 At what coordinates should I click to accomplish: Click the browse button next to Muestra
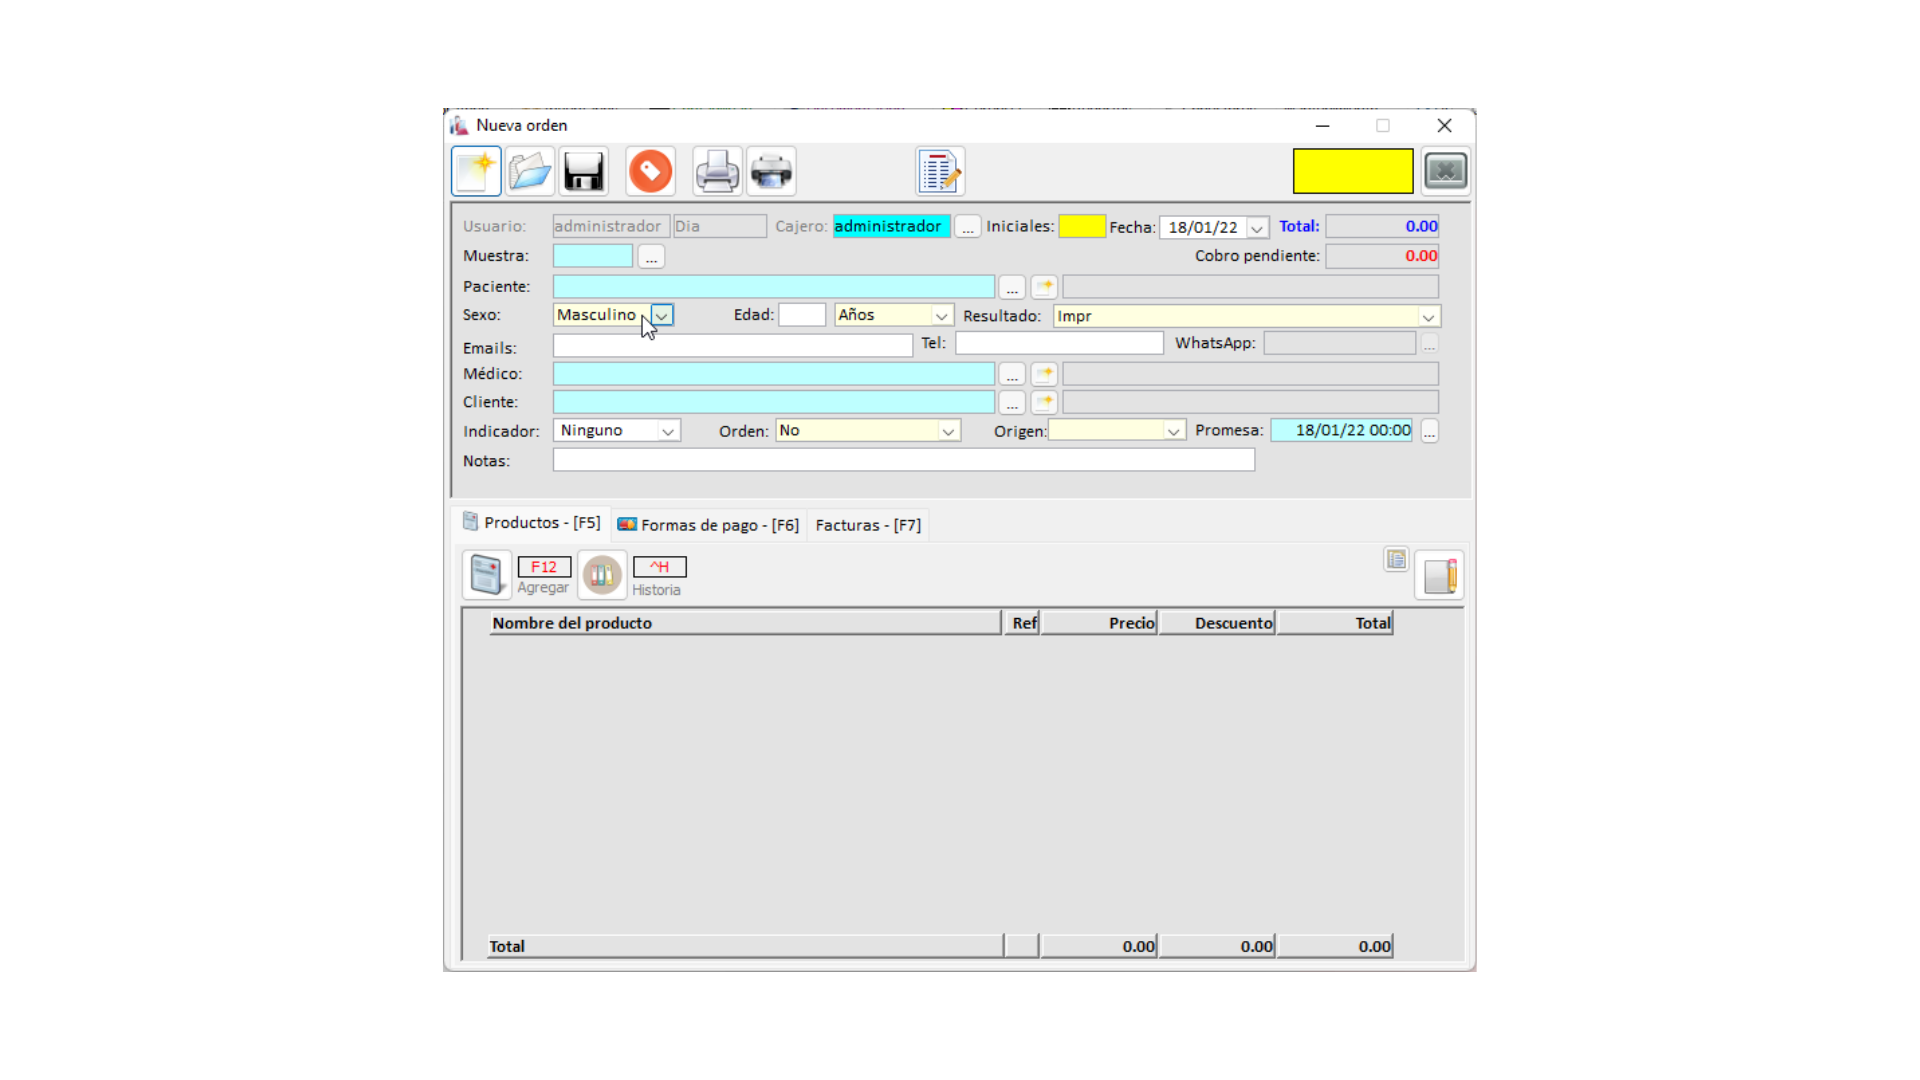pos(651,257)
